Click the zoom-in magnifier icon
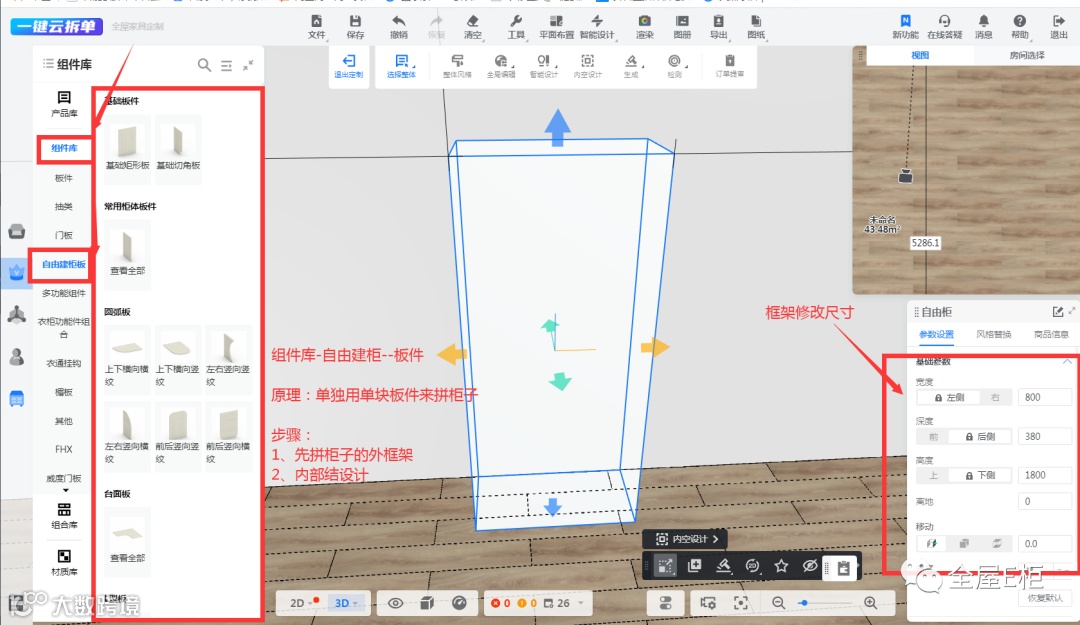The image size is (1080, 625). (871, 603)
